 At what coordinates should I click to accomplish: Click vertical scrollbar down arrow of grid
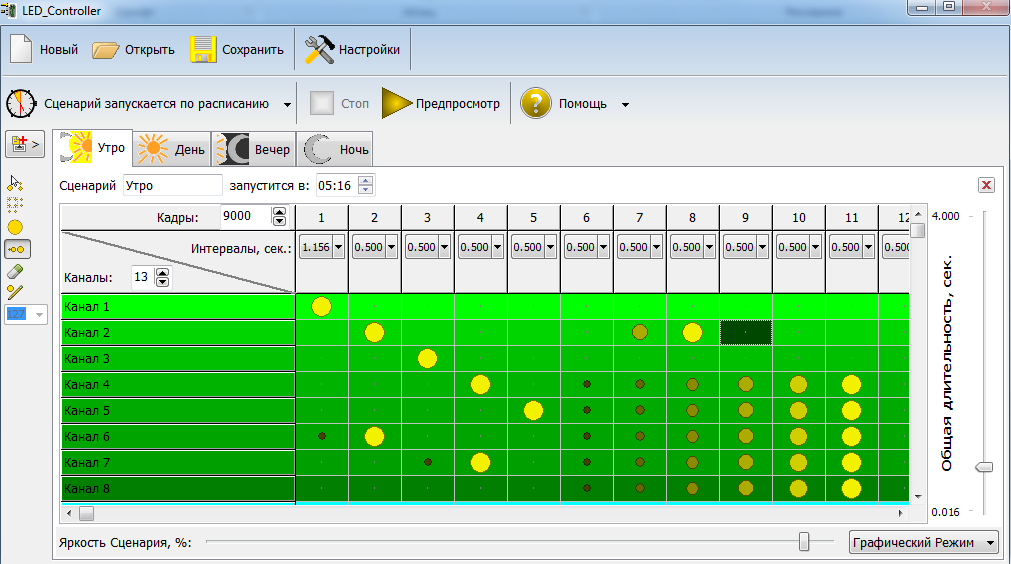click(x=918, y=497)
